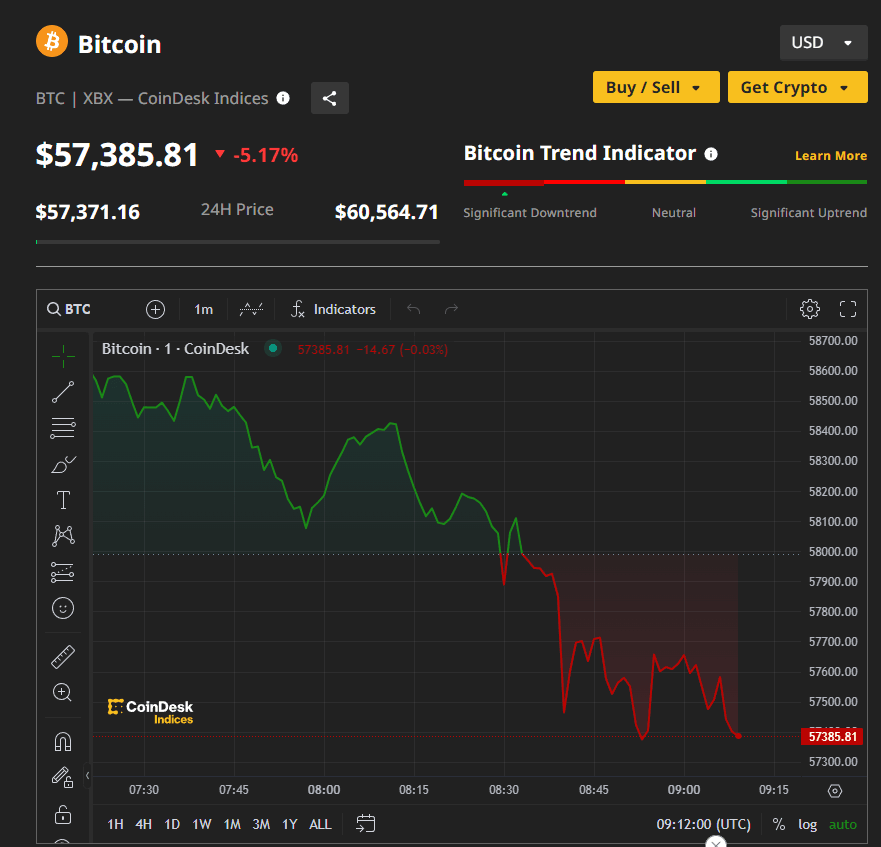881x847 pixels.
Task: Toggle the market status green dot
Action: pyautogui.click(x=273, y=348)
